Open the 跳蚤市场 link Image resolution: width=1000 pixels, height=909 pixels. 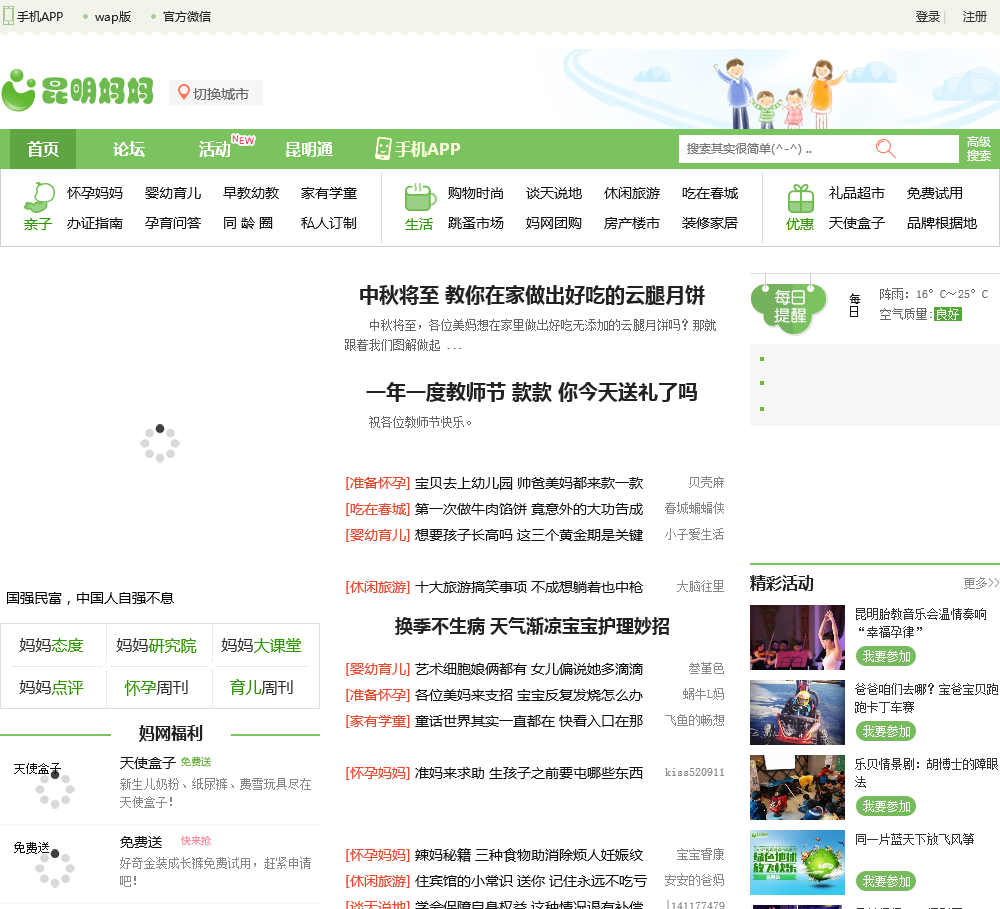pos(476,223)
